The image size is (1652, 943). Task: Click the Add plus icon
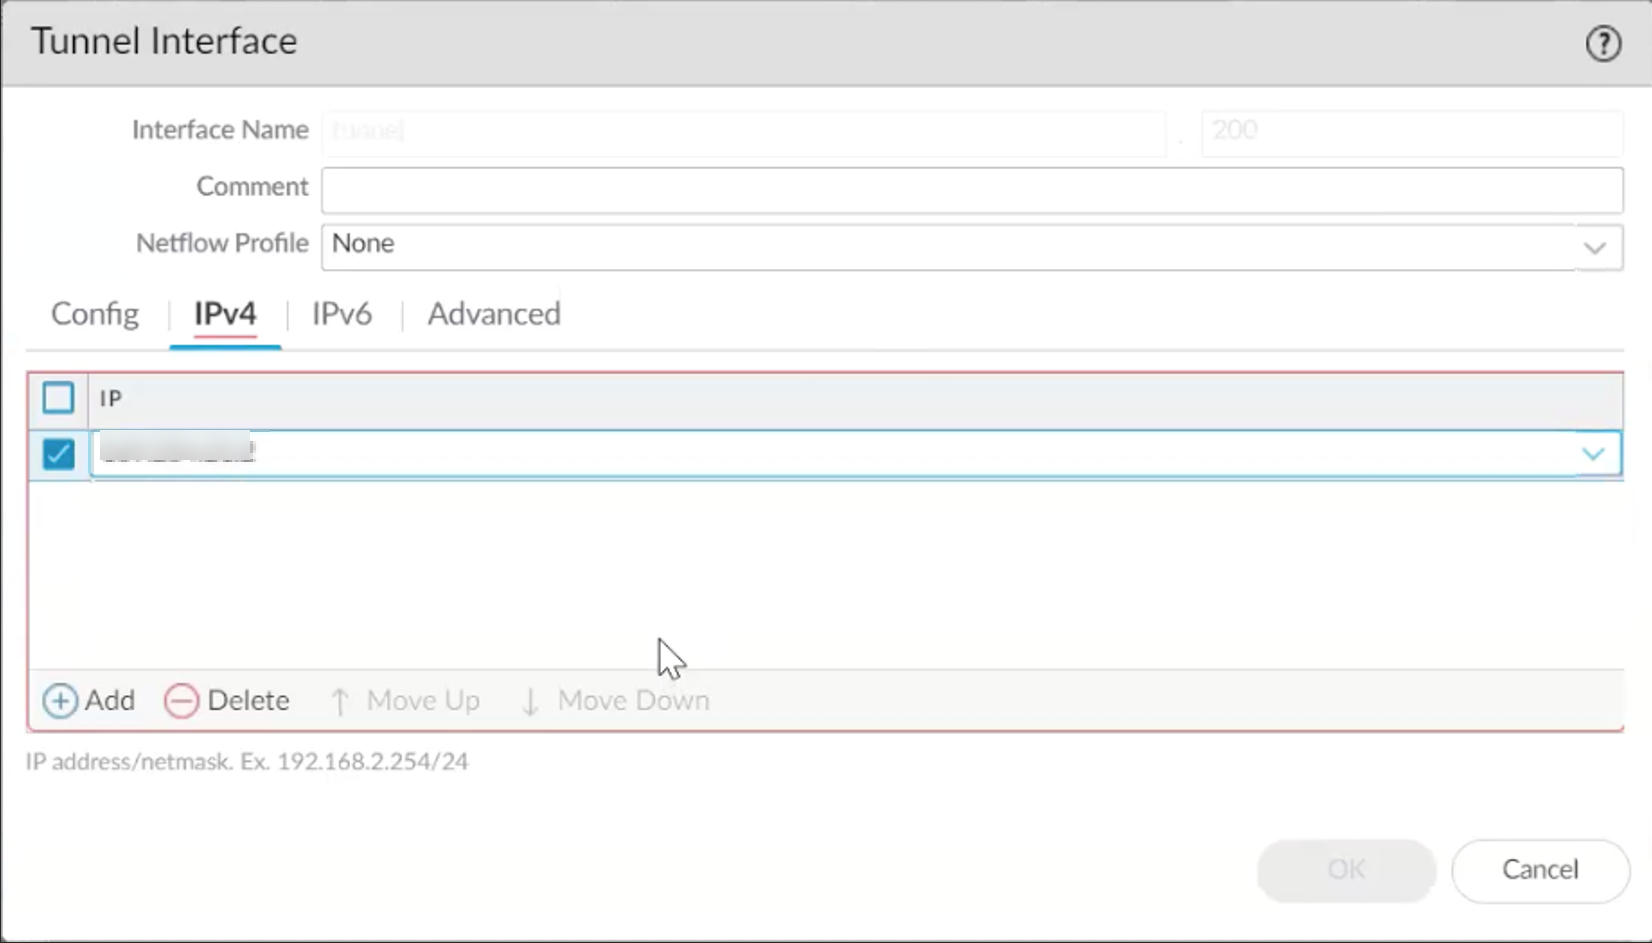(x=60, y=701)
